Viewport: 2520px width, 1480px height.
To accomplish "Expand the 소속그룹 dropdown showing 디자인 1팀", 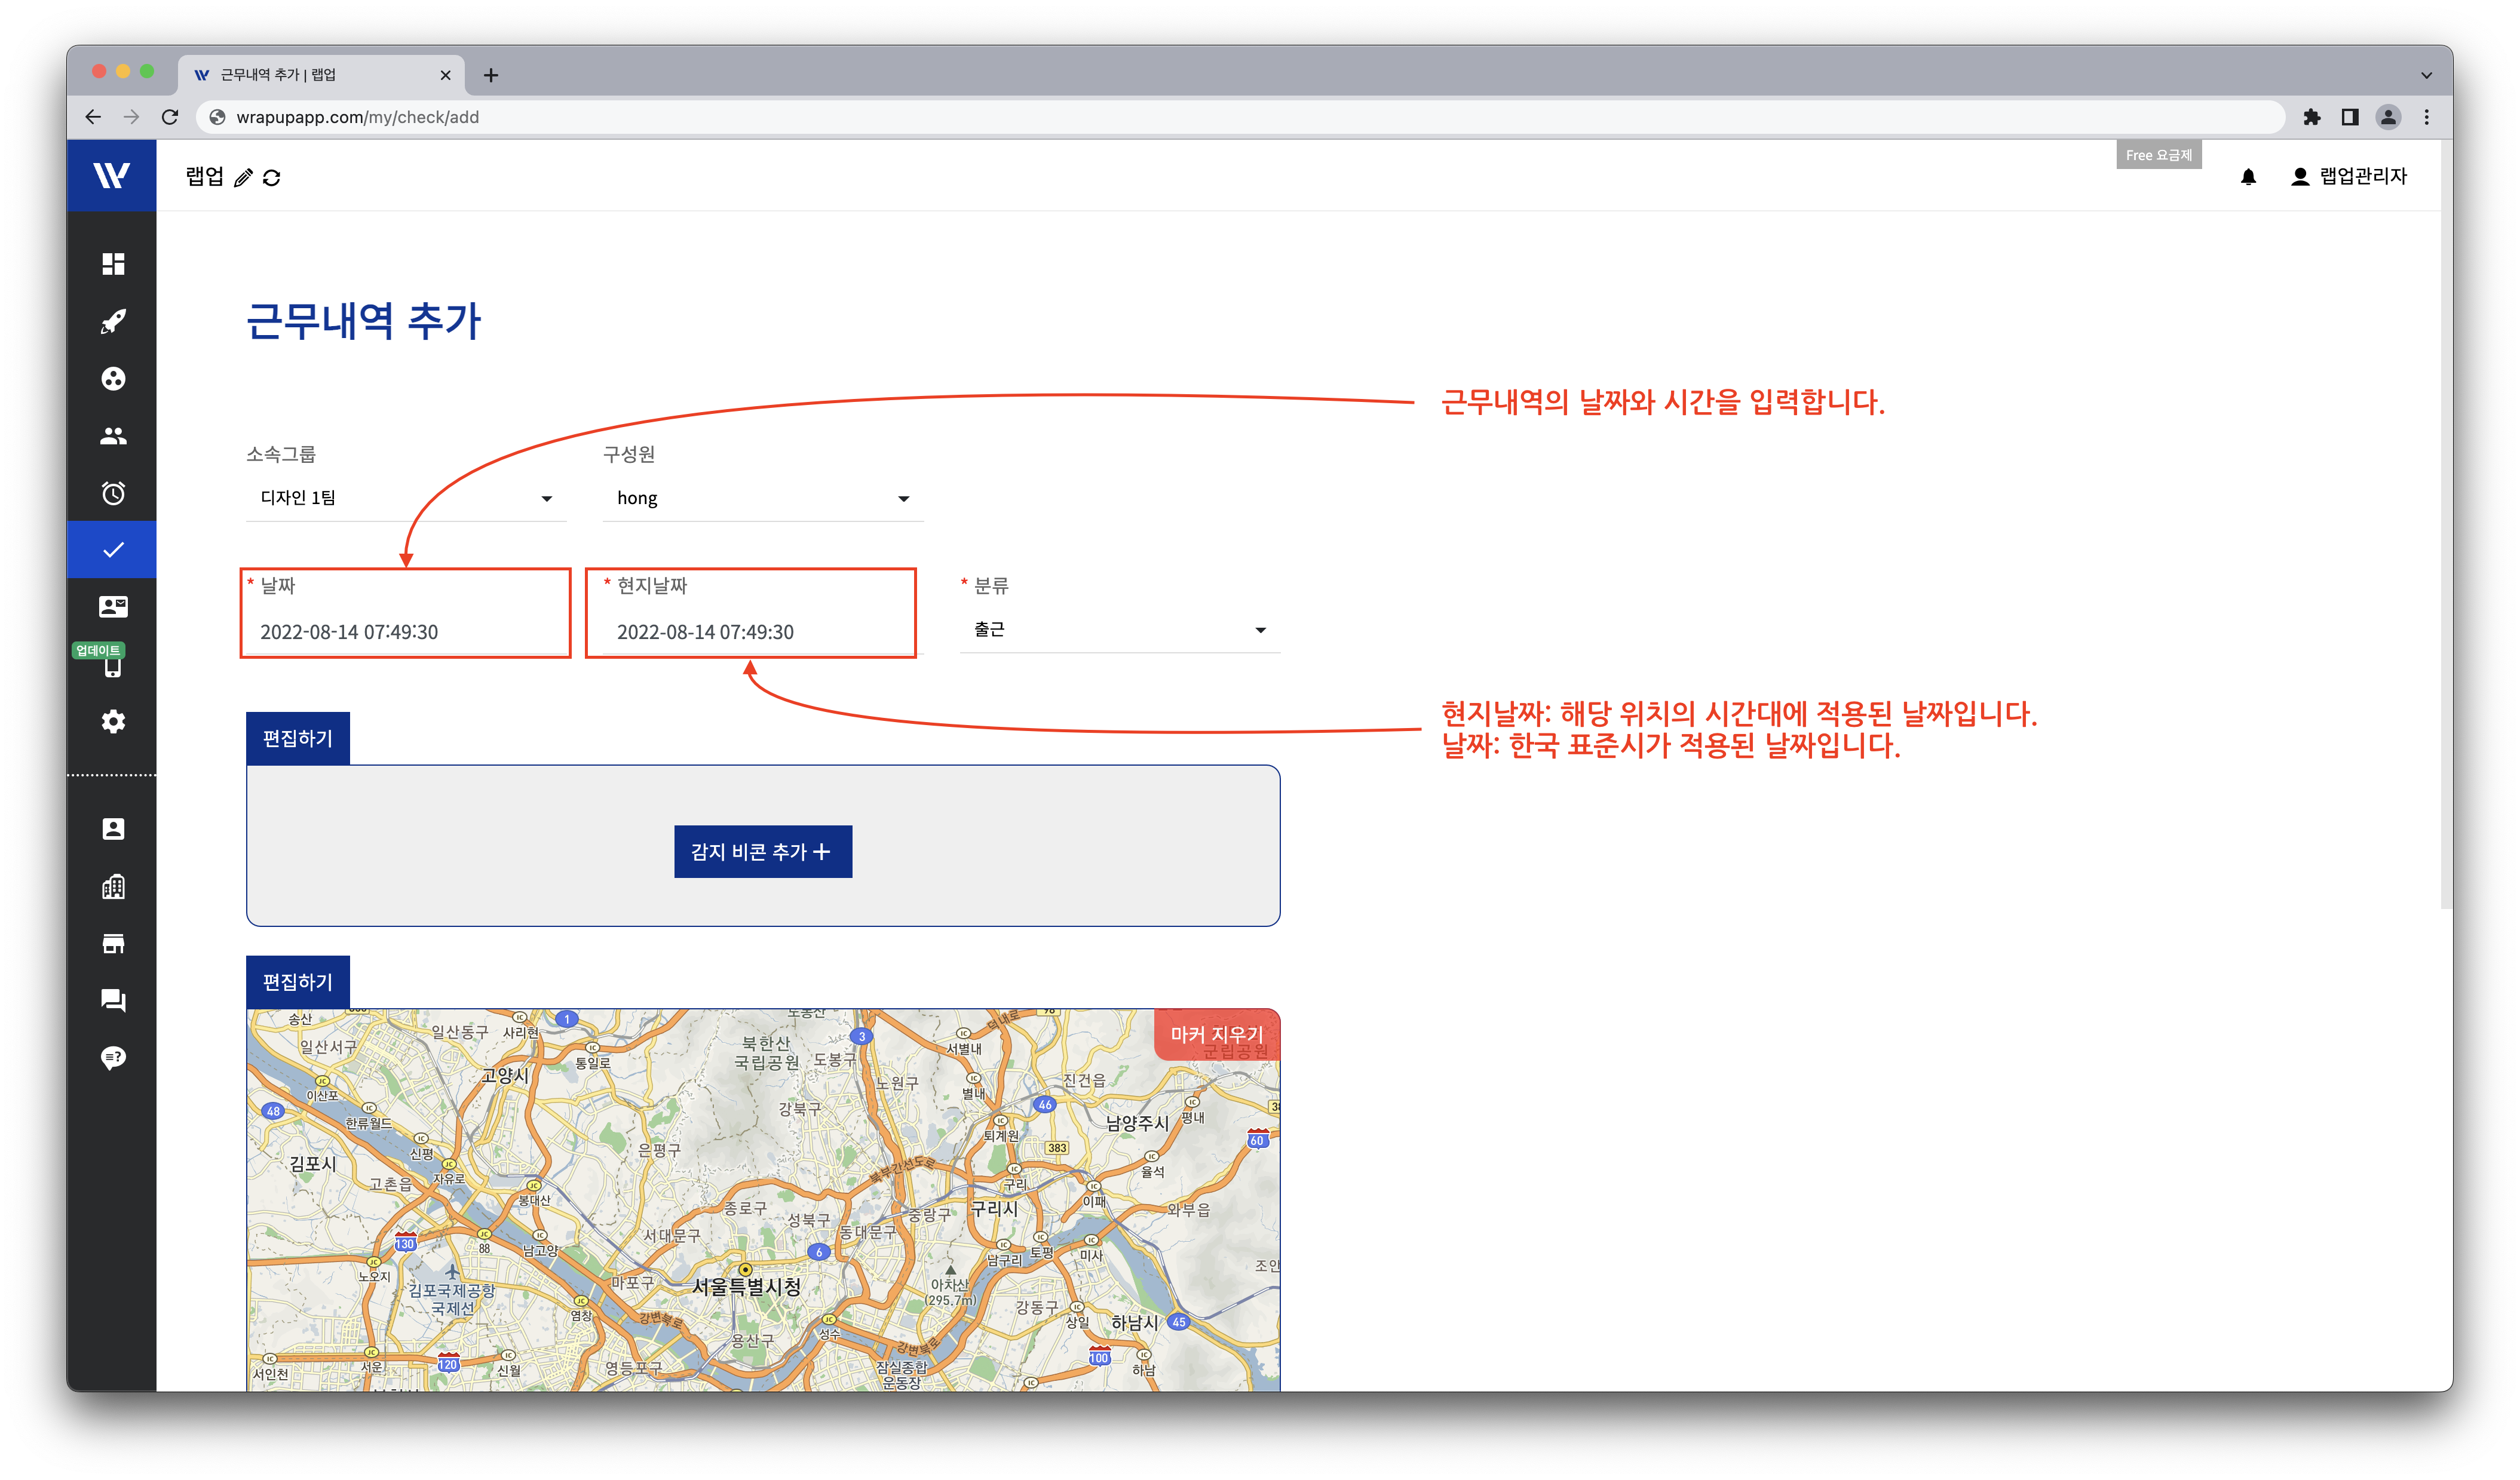I will [x=406, y=498].
